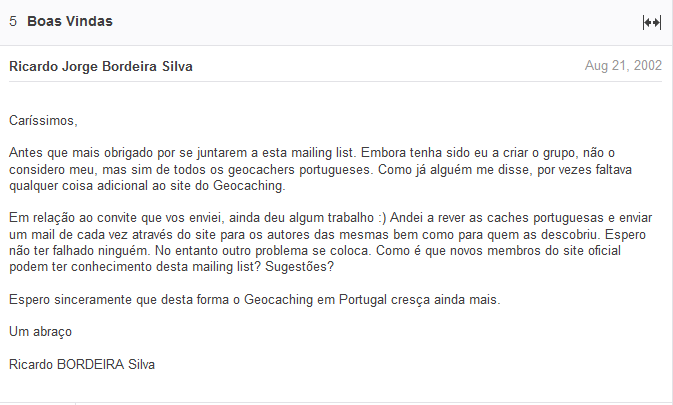
Task: Click the empty space in the message header bar
Action: point(378,21)
